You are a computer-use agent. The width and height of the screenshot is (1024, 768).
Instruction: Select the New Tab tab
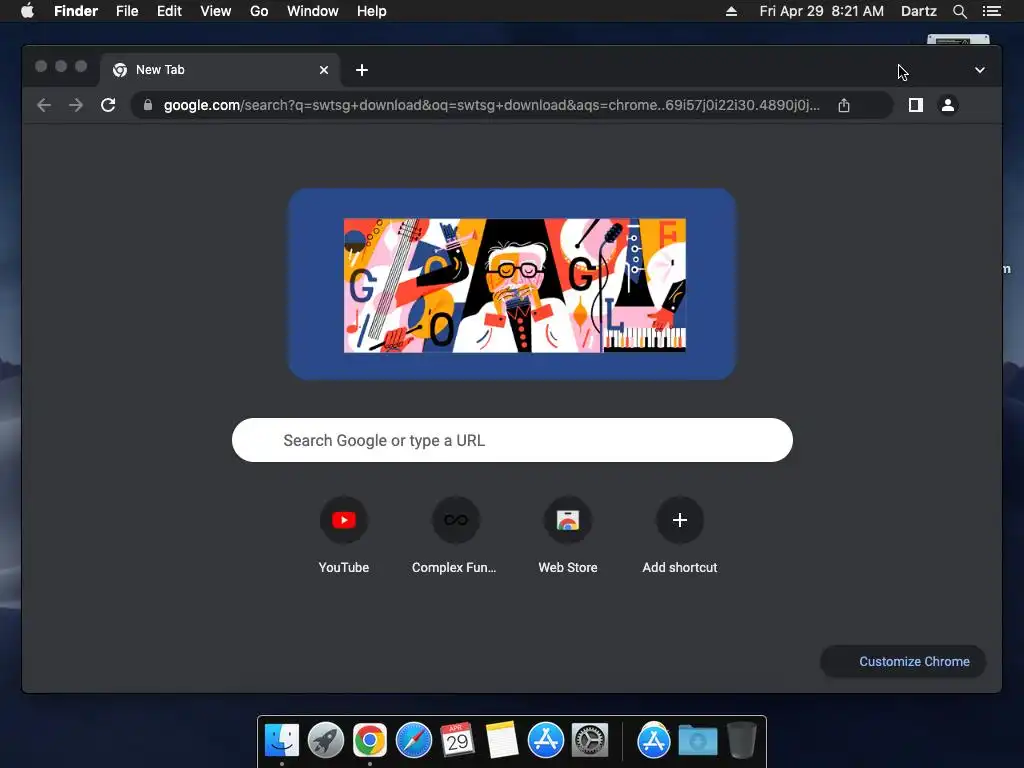[220, 70]
